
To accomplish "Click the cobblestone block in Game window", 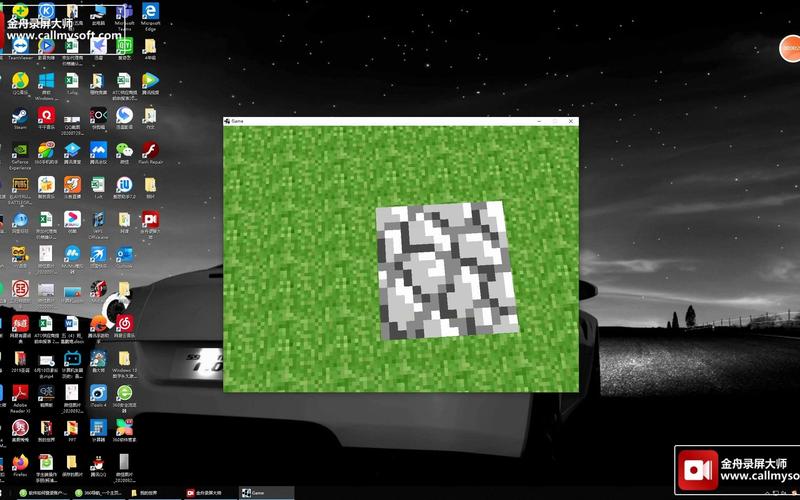I will pyautogui.click(x=447, y=270).
